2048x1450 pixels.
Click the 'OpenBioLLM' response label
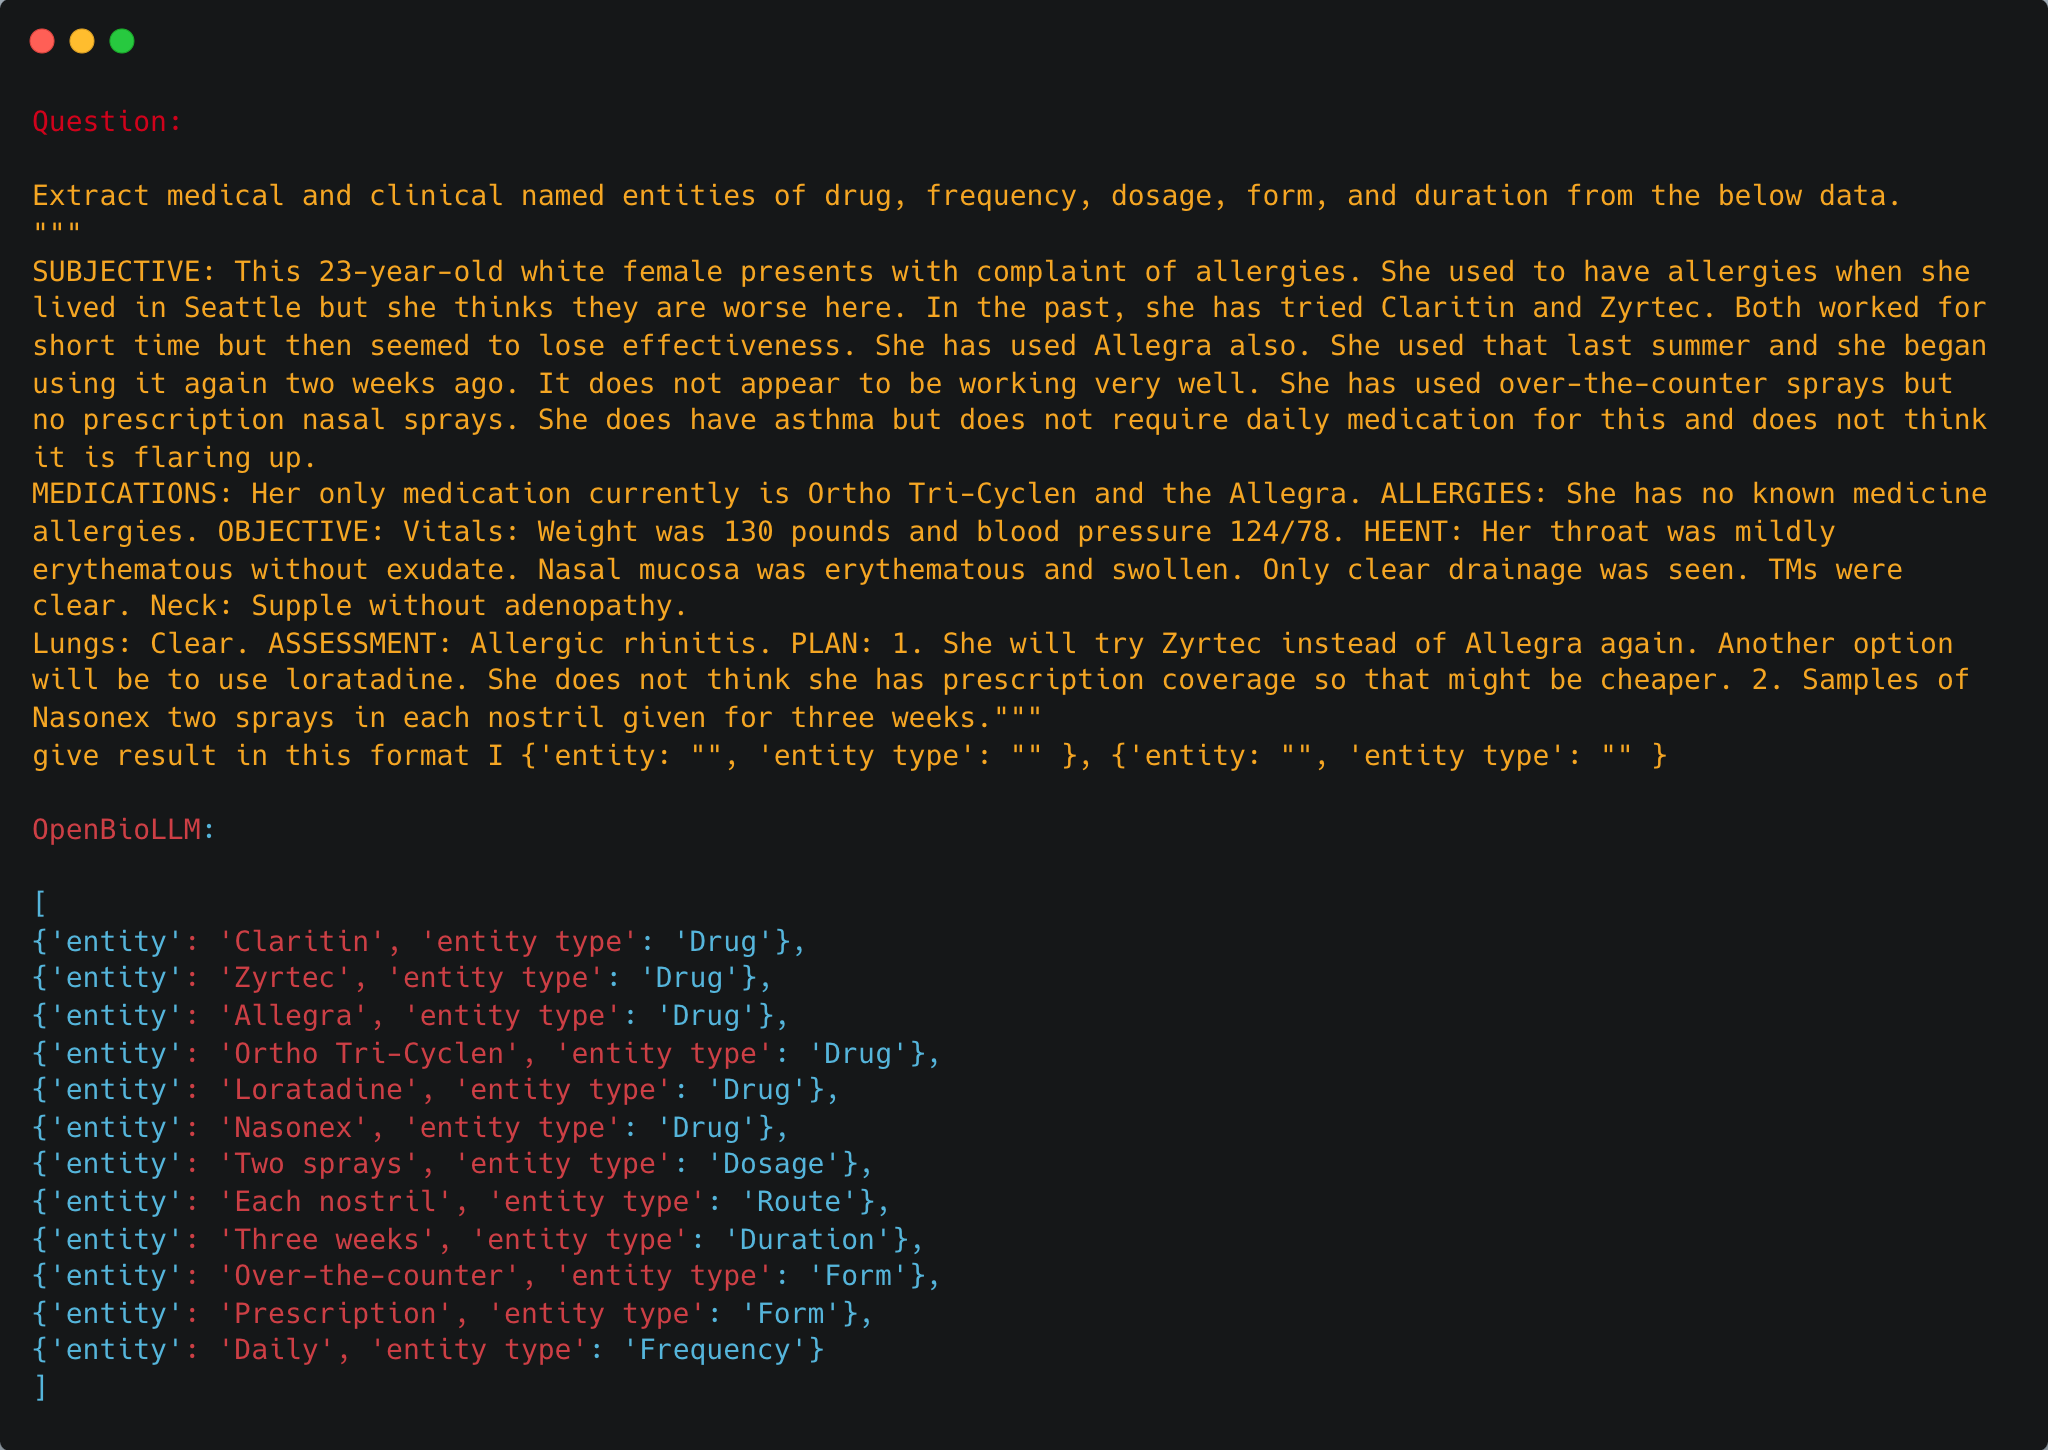[116, 830]
